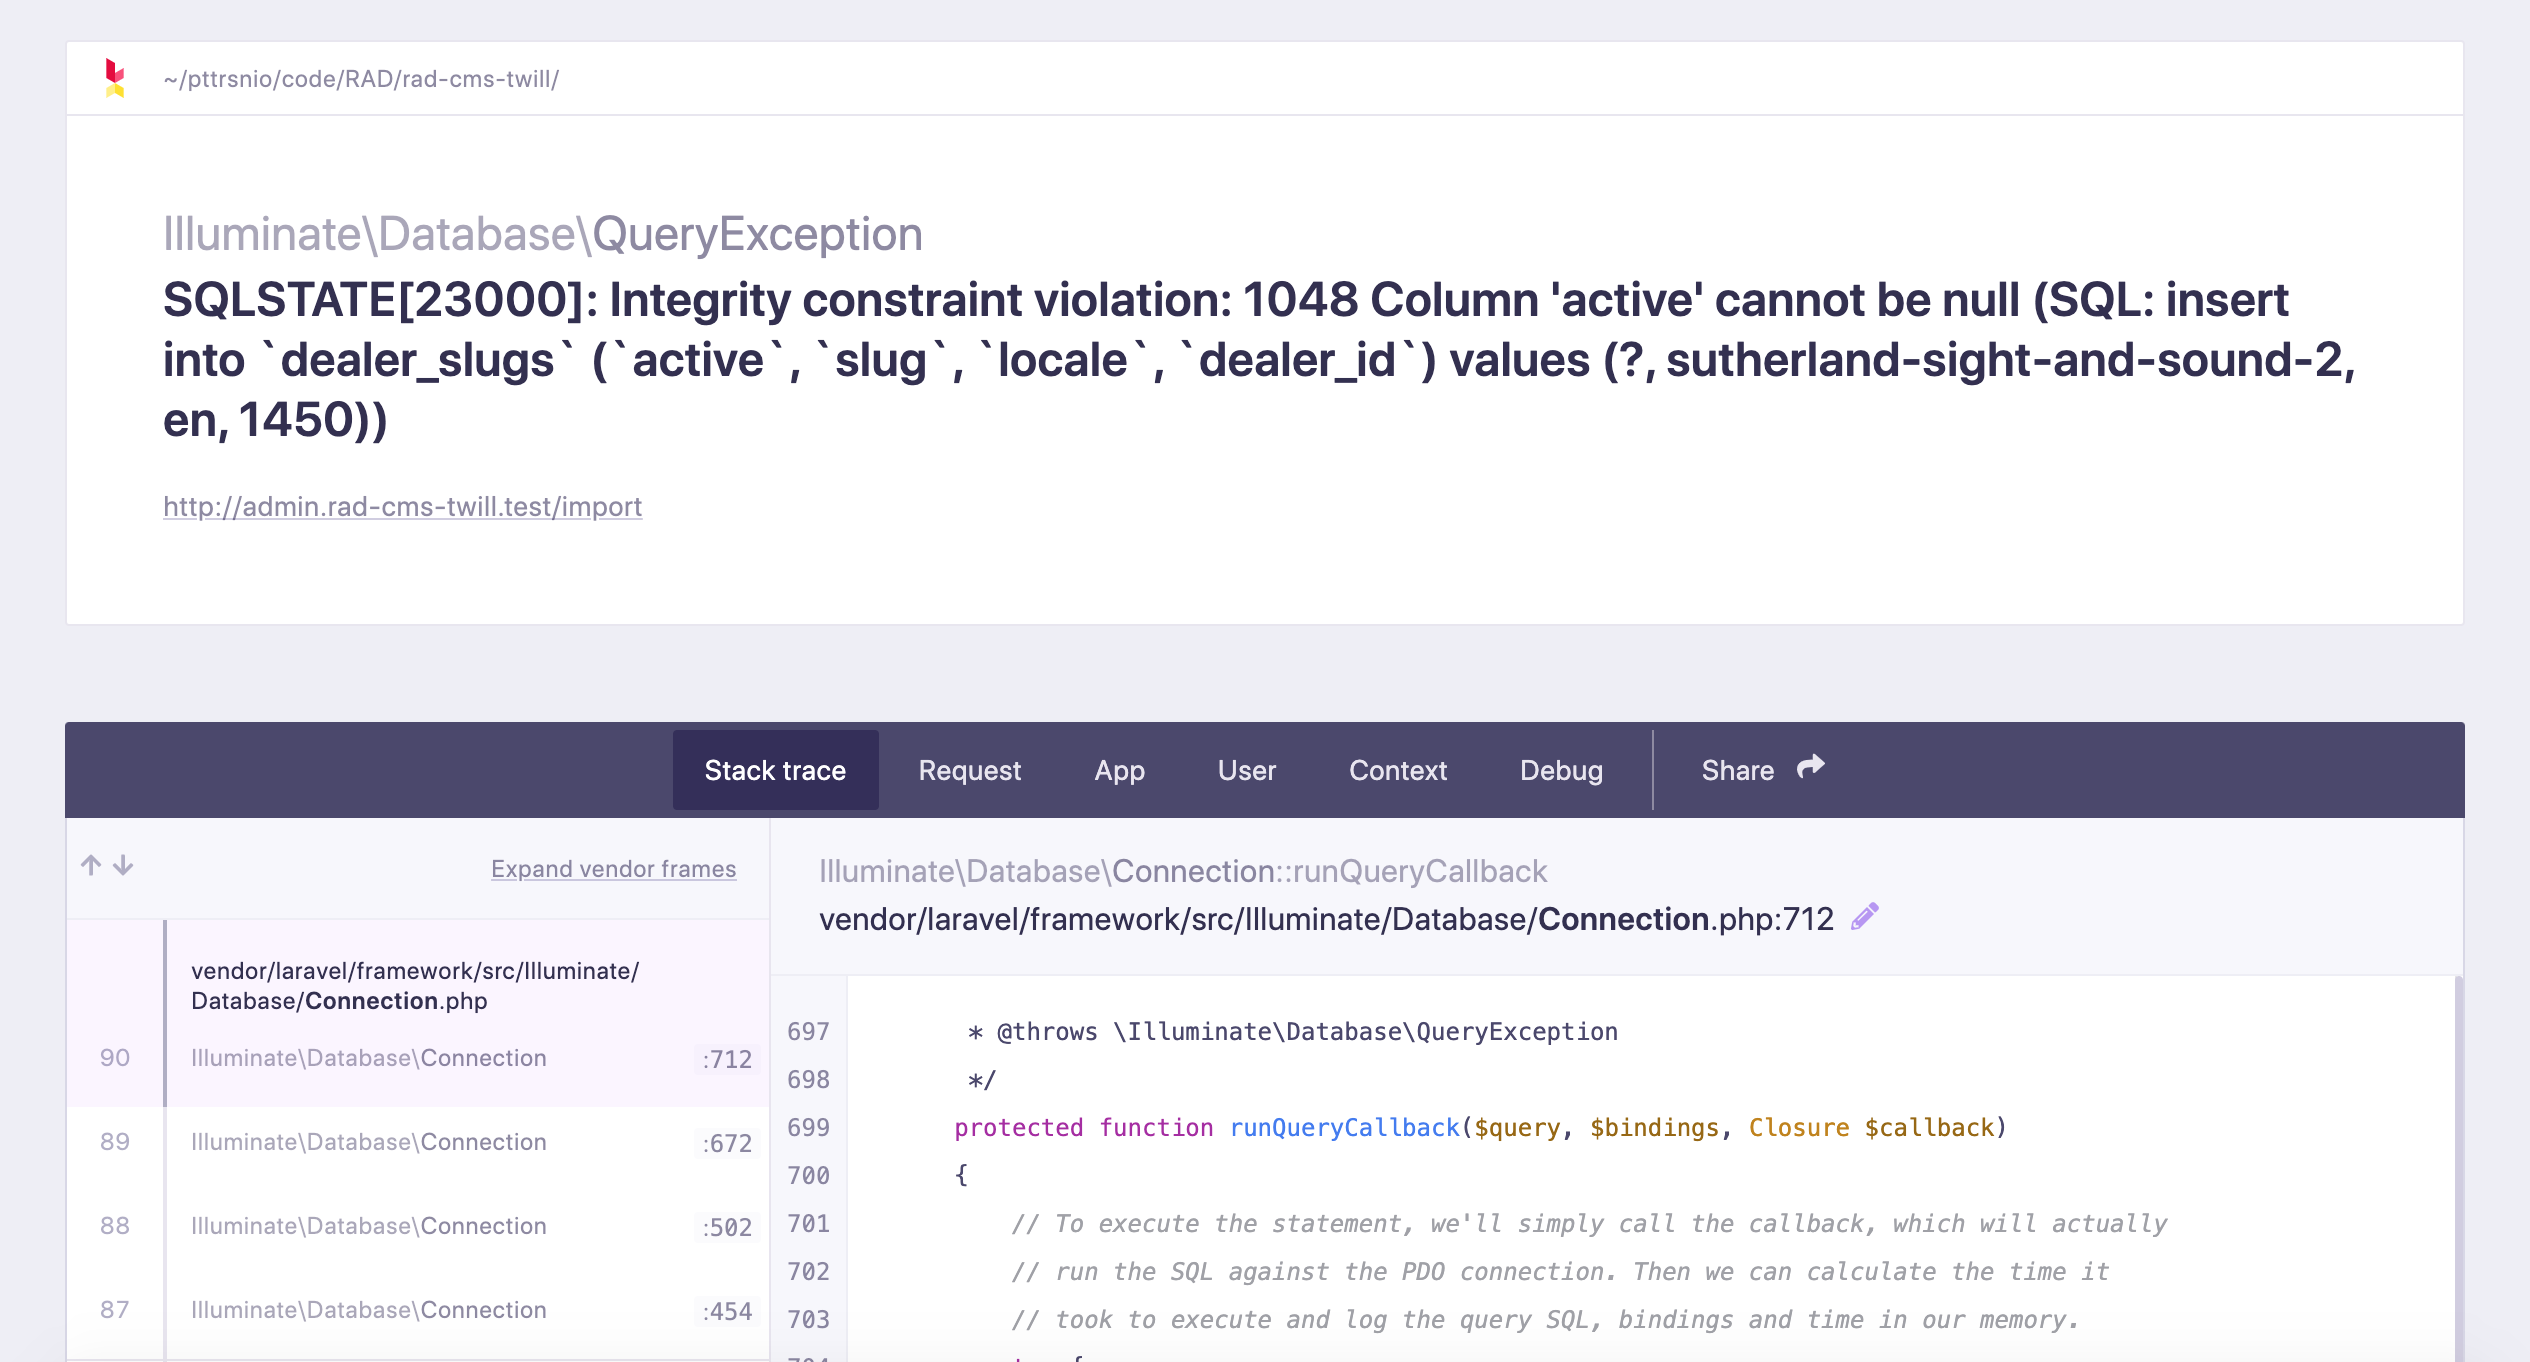Image resolution: width=2530 pixels, height=1362 pixels.
Task: Click the Share menu item
Action: pos(1738,770)
